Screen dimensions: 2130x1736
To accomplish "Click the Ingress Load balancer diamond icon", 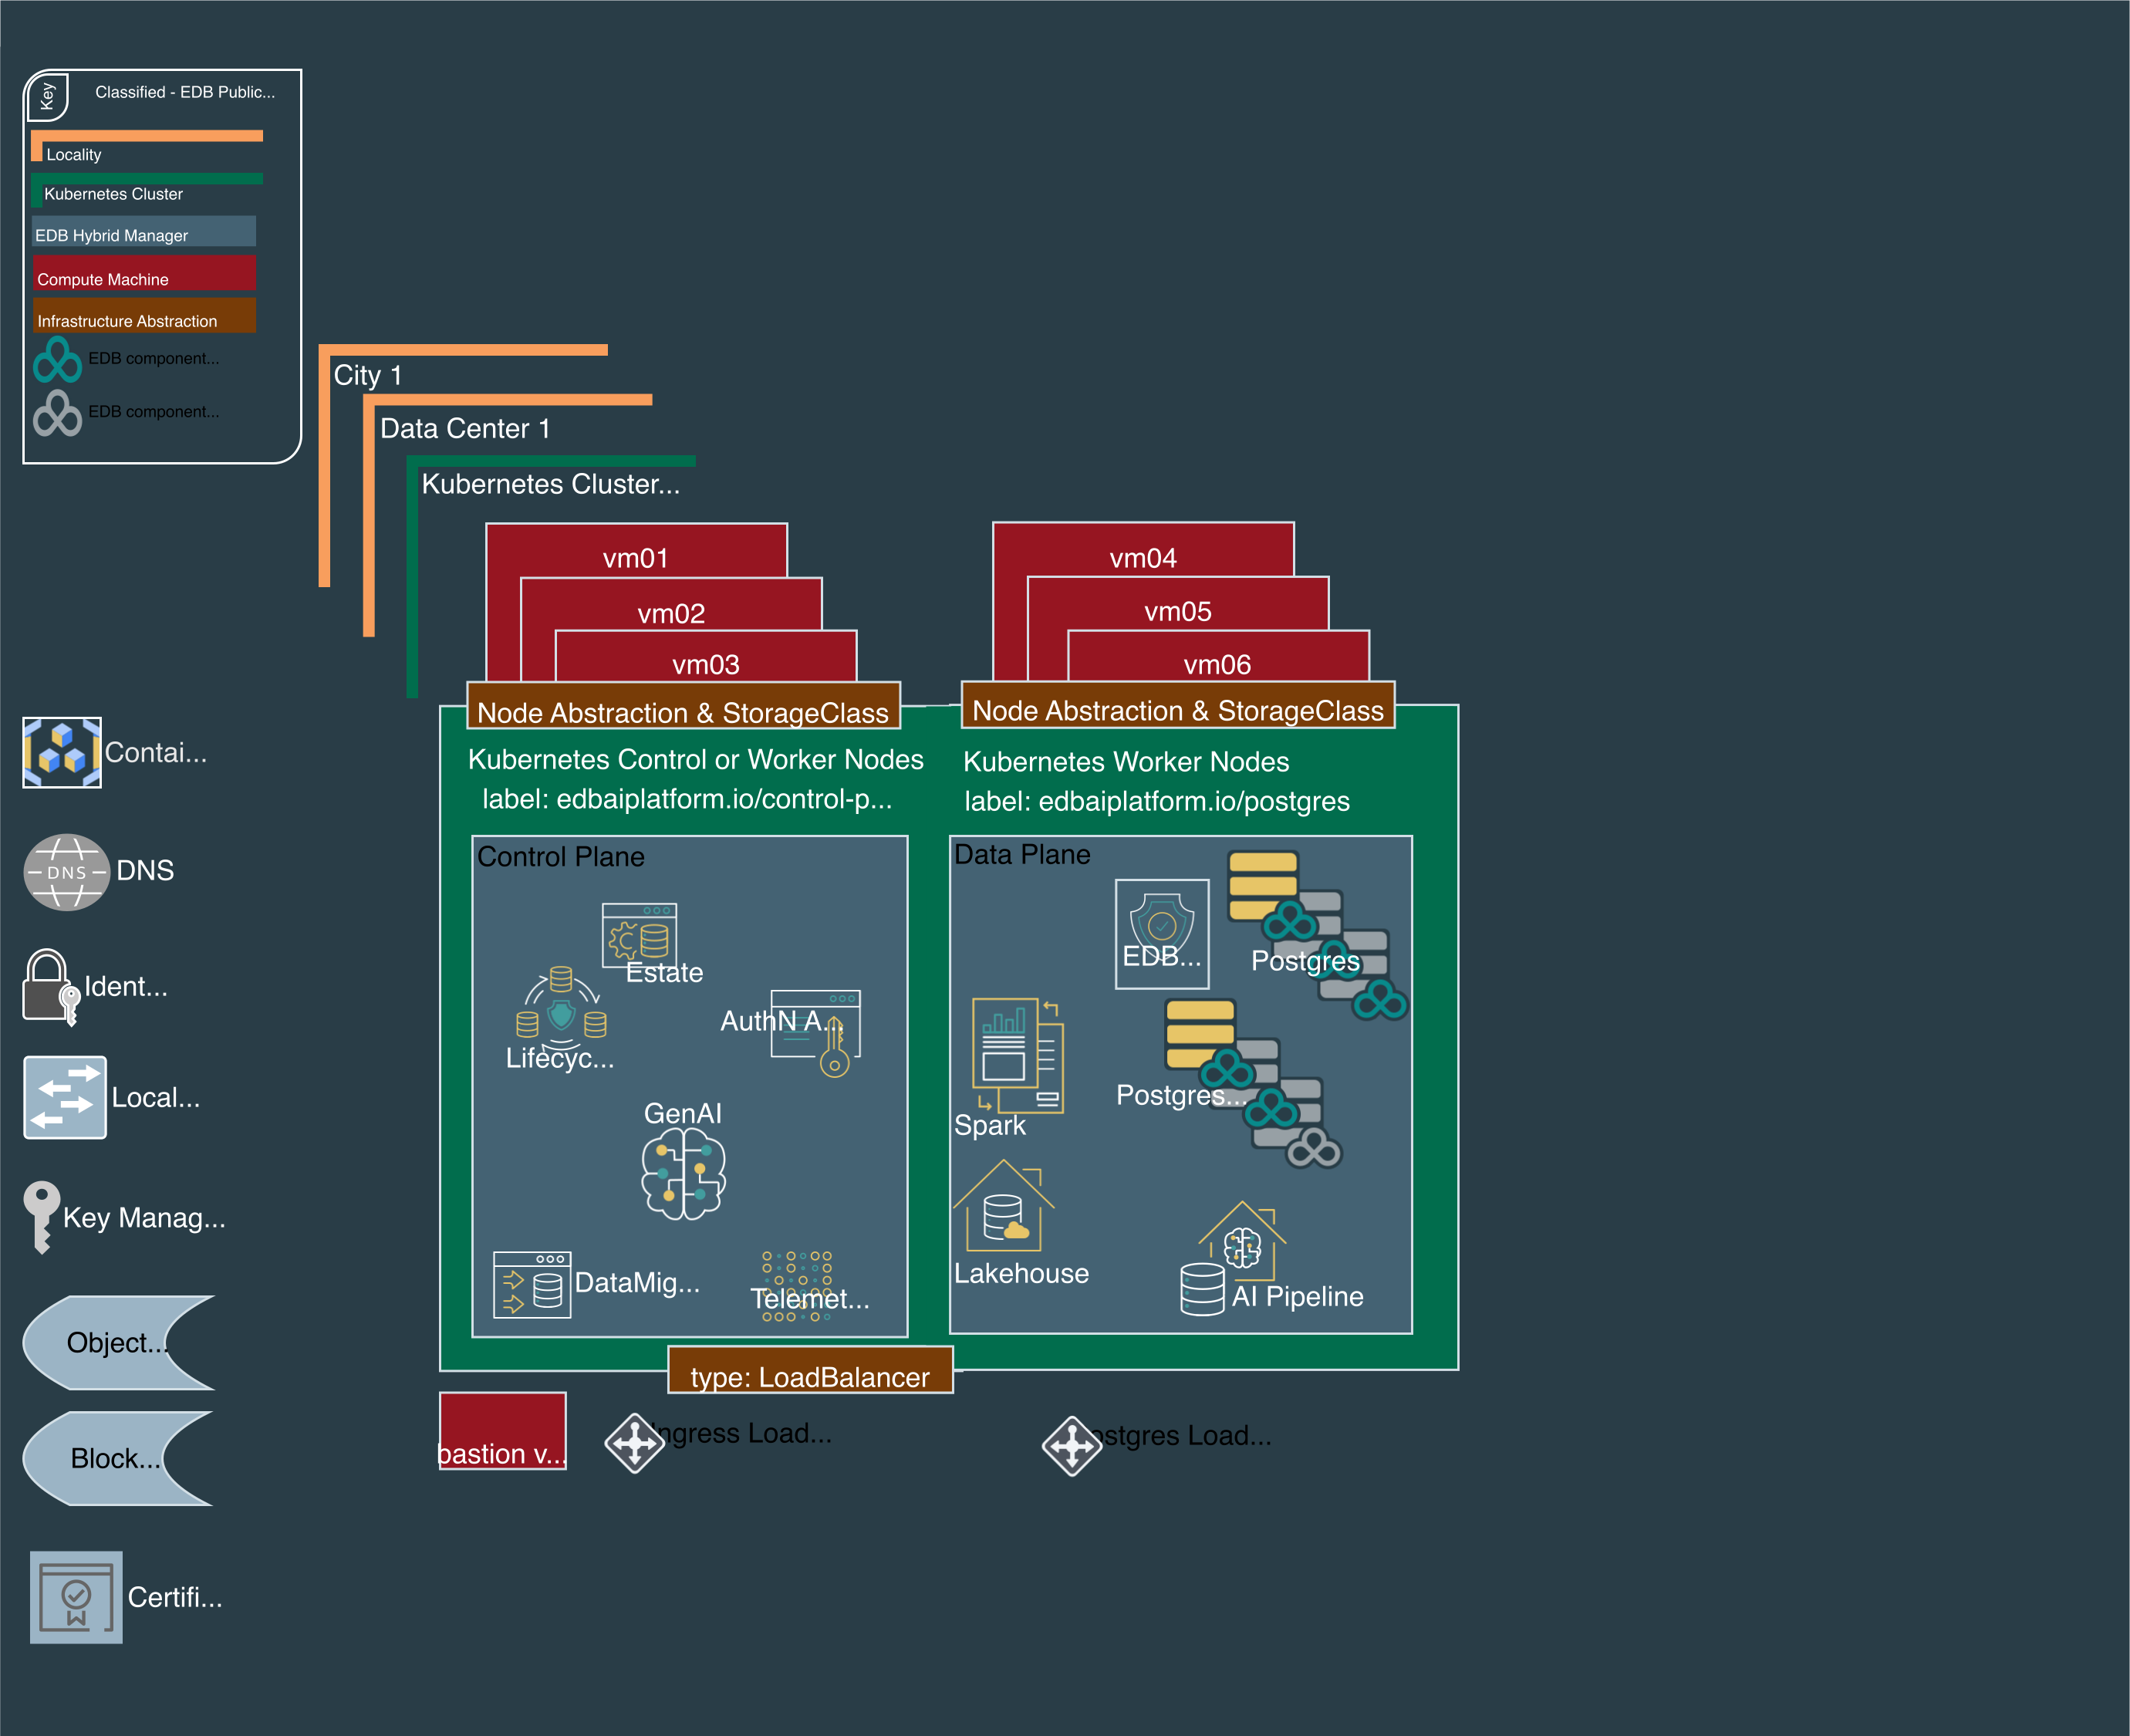I will pos(635,1442).
